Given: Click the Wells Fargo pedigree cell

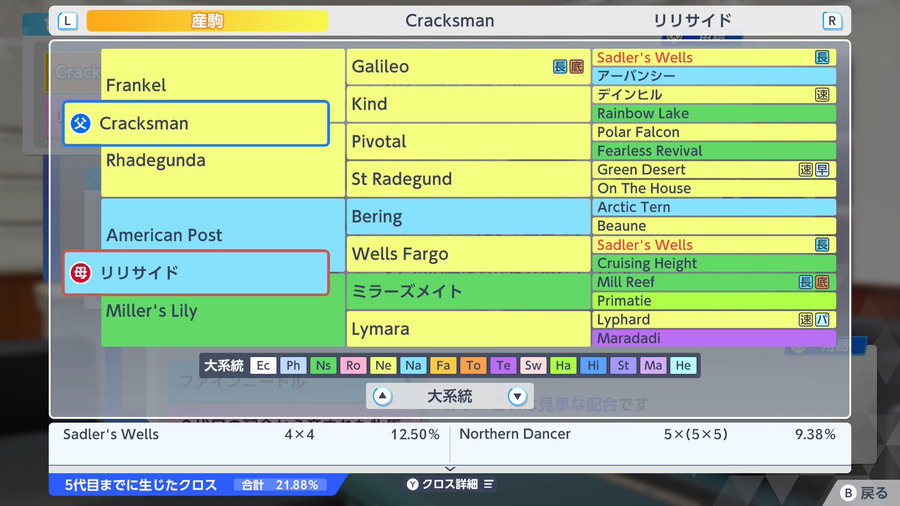Looking at the screenshot, I should coord(468,254).
